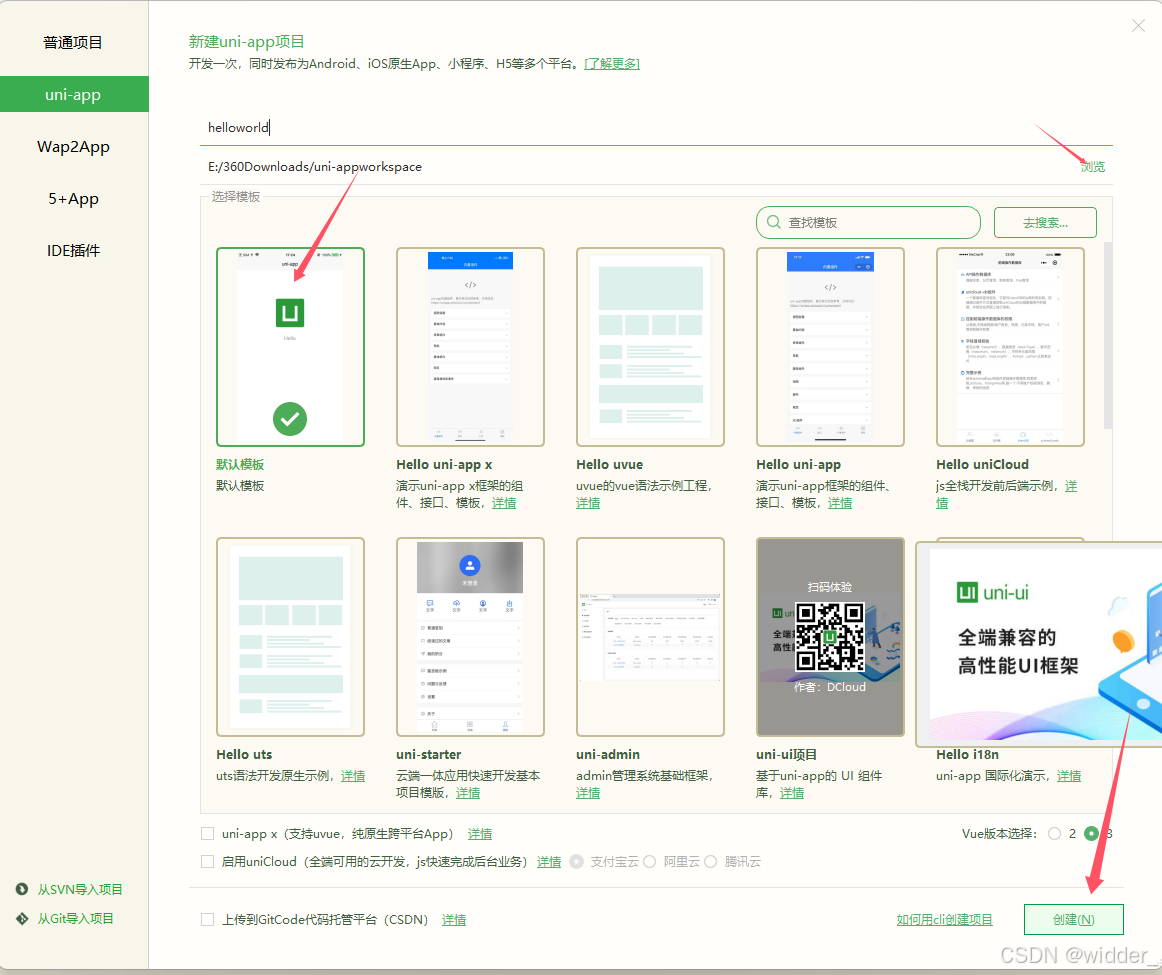Switch to uni-app project type

(73, 94)
